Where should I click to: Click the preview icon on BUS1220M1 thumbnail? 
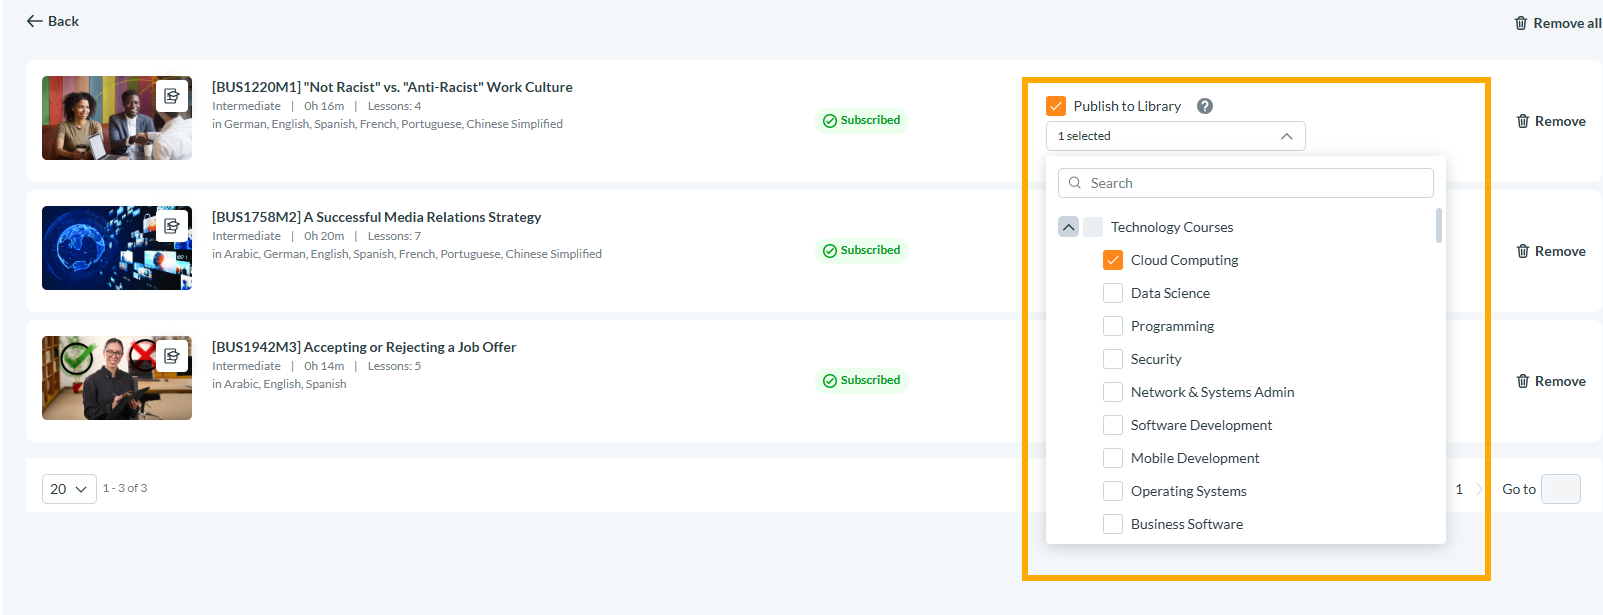[x=172, y=96]
